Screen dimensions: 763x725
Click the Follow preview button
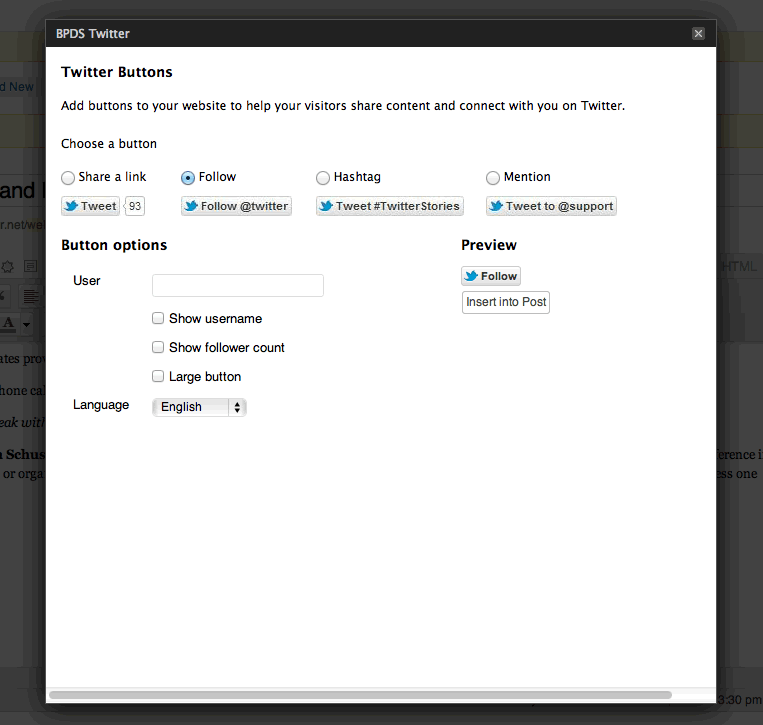point(490,276)
